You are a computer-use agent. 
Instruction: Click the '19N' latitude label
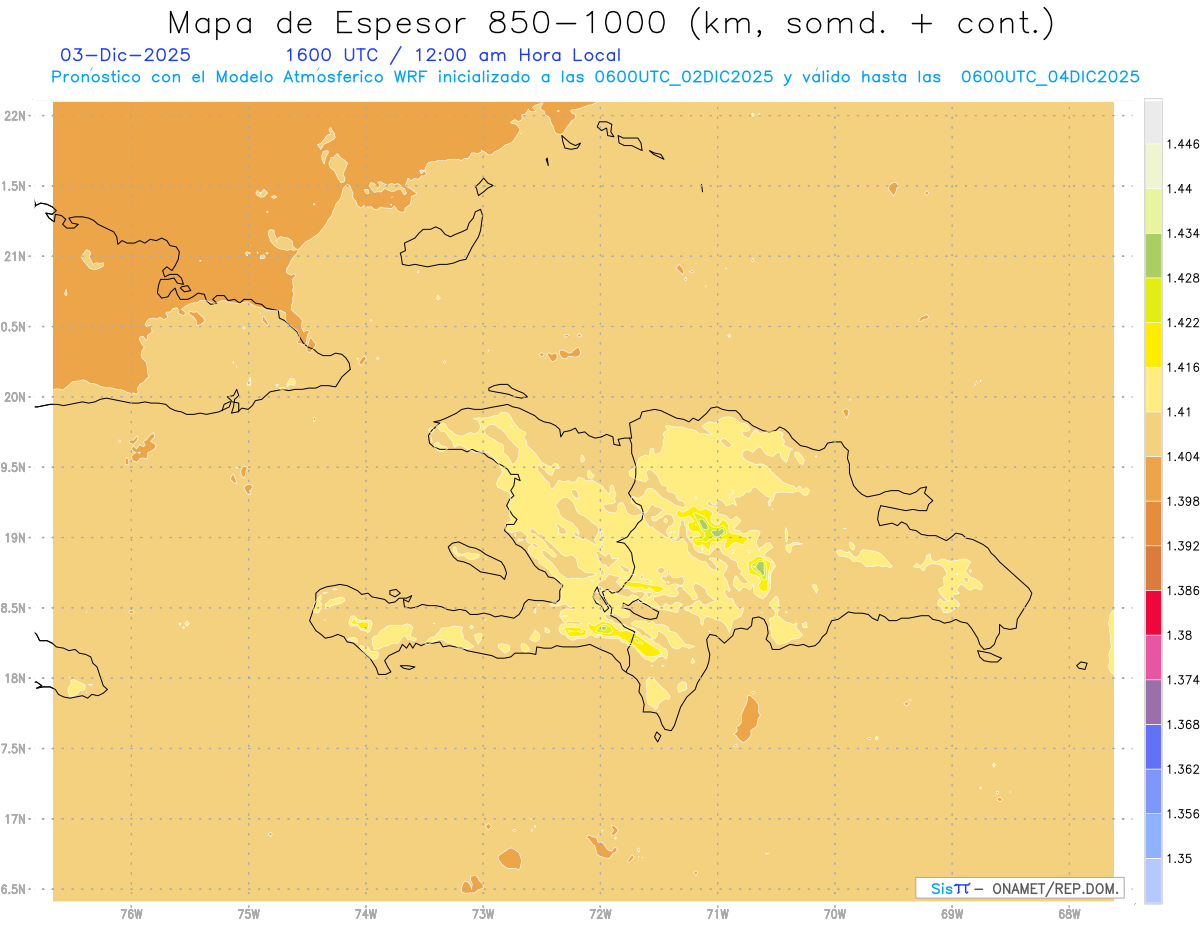pyautogui.click(x=15, y=538)
